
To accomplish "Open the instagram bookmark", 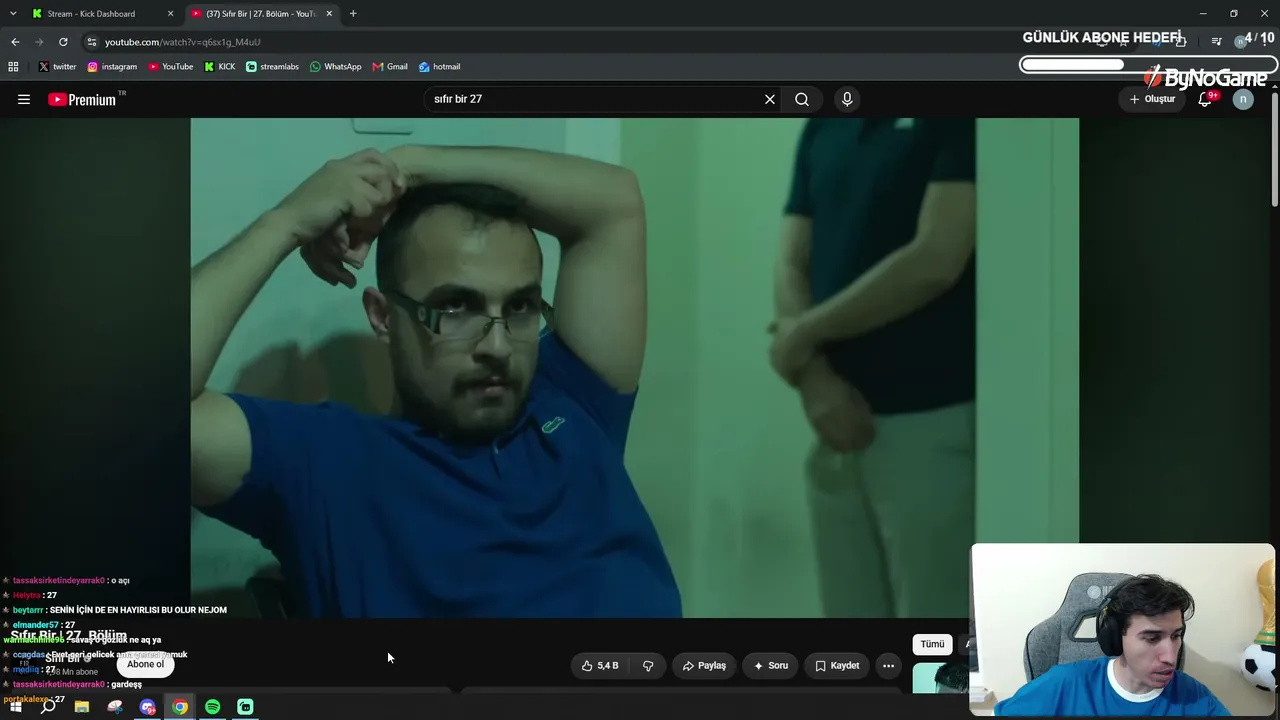I will click(x=112, y=67).
